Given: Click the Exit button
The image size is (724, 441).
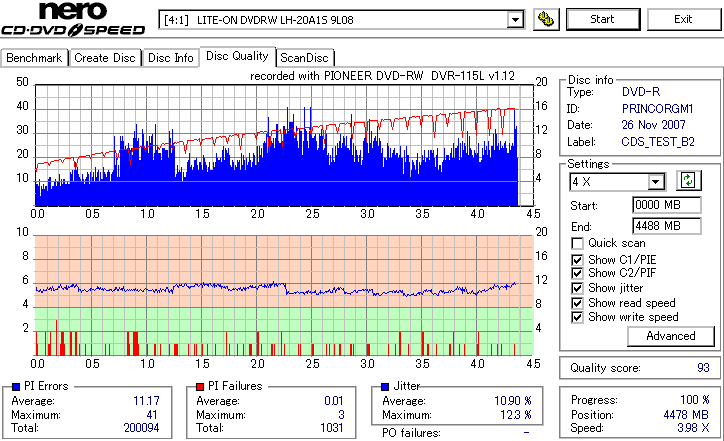Looking at the screenshot, I should point(683,19).
